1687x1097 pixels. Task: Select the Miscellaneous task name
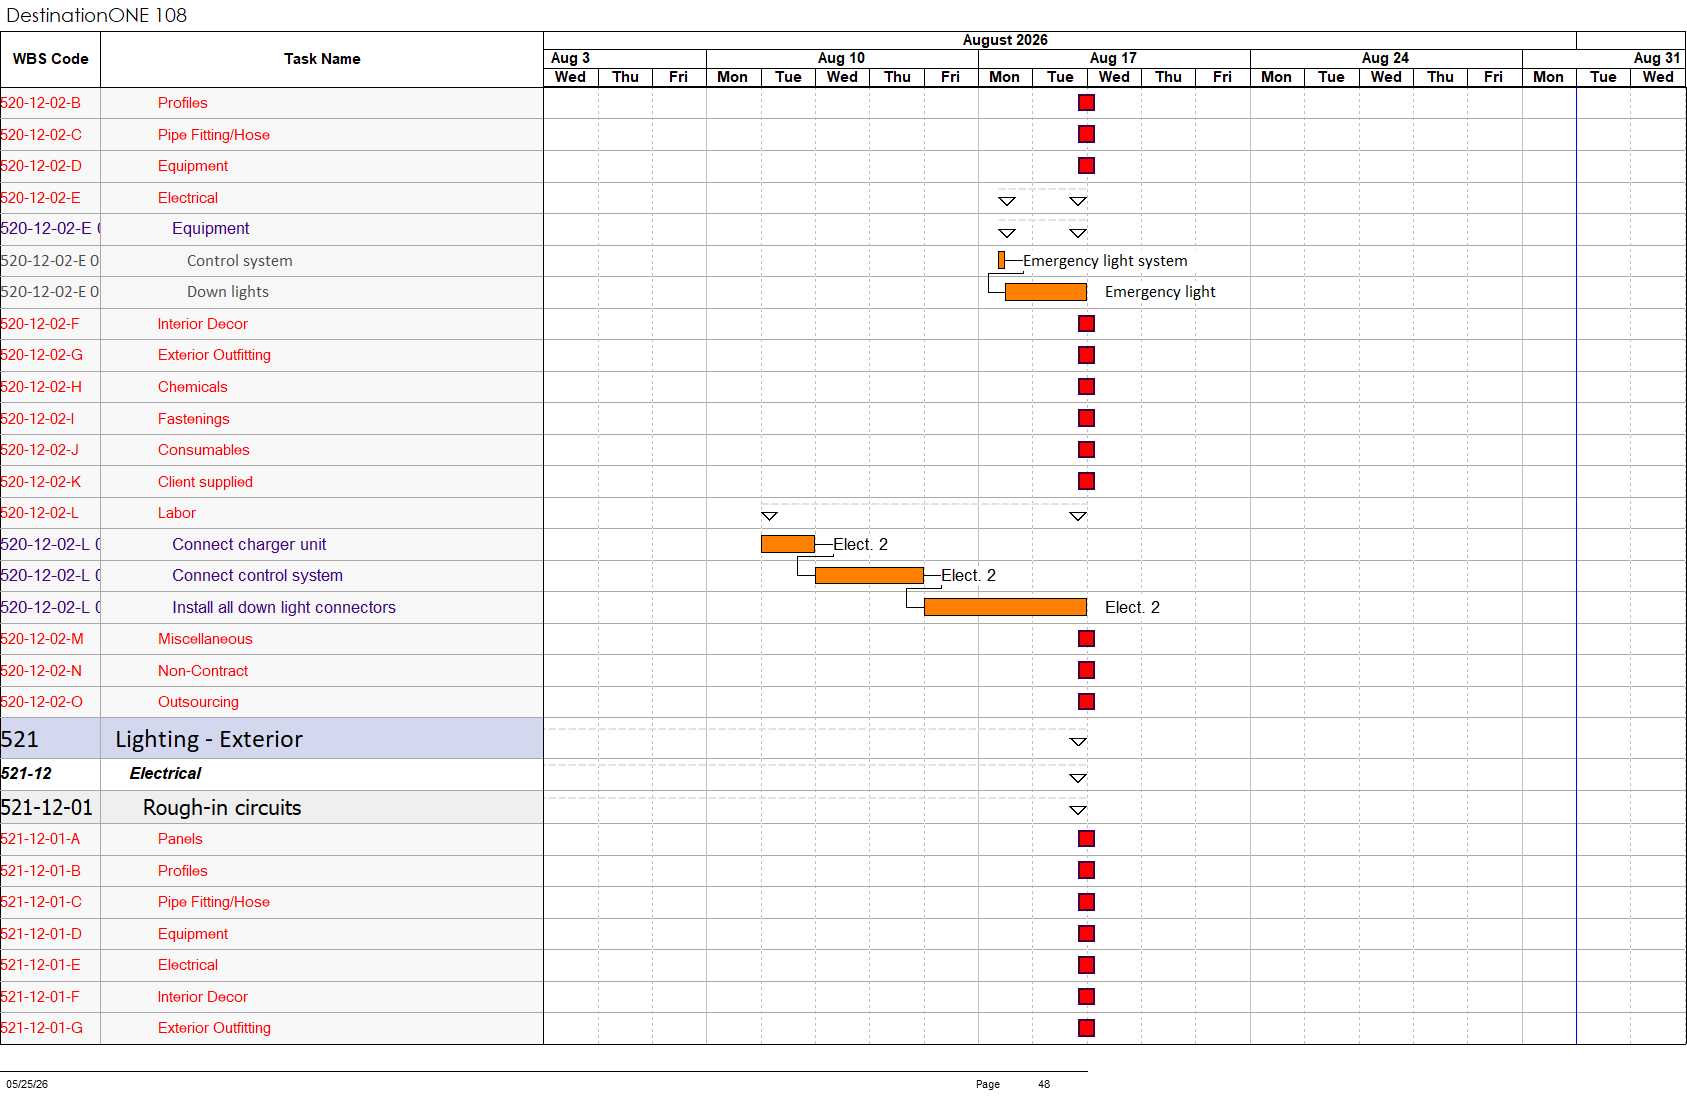[x=205, y=639]
